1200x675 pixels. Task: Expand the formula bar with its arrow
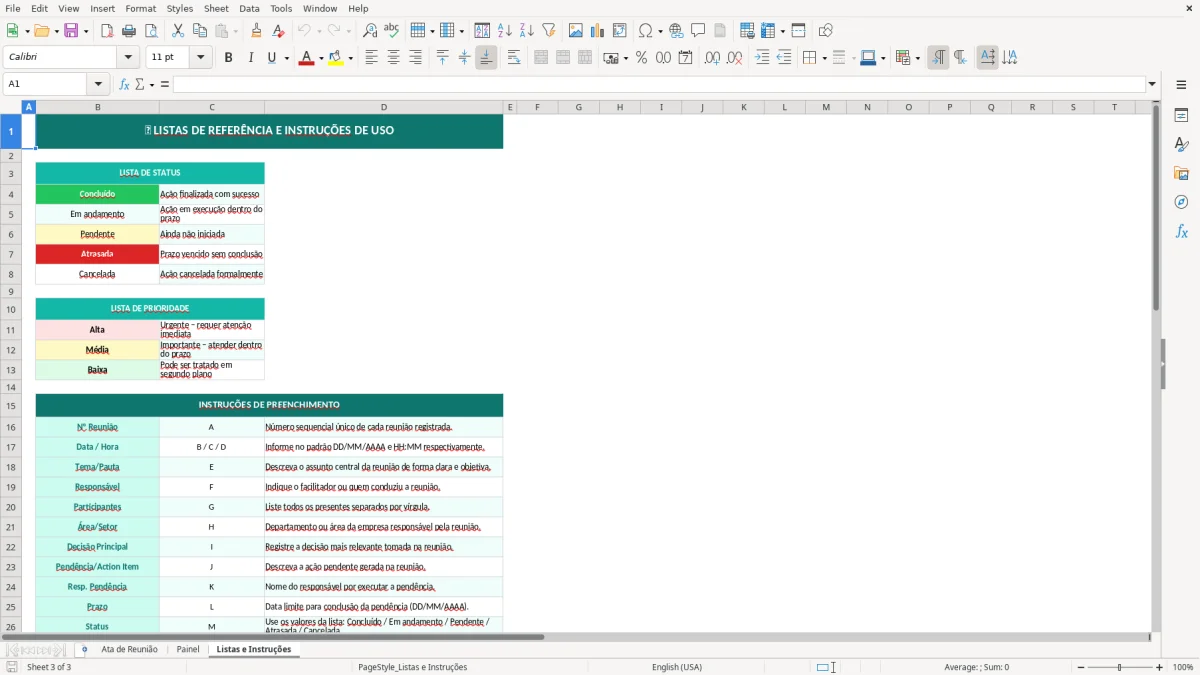[1152, 84]
